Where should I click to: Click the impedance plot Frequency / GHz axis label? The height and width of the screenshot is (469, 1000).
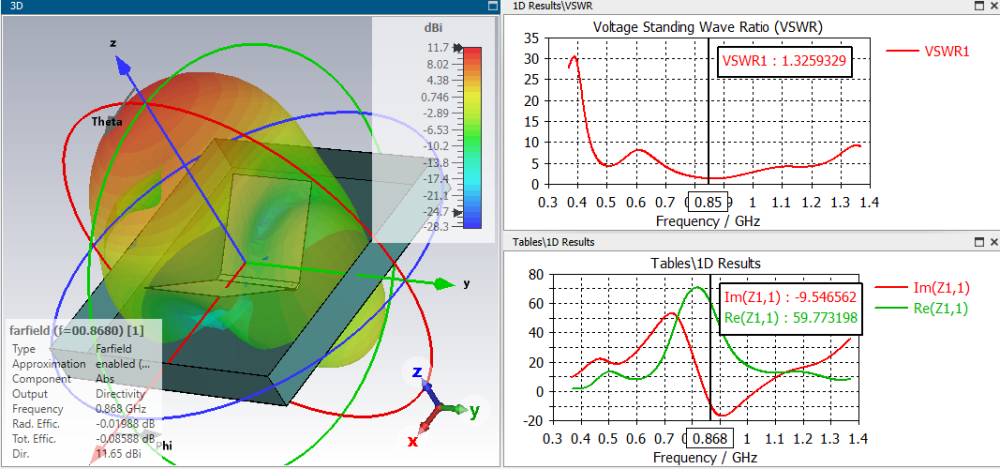point(705,458)
